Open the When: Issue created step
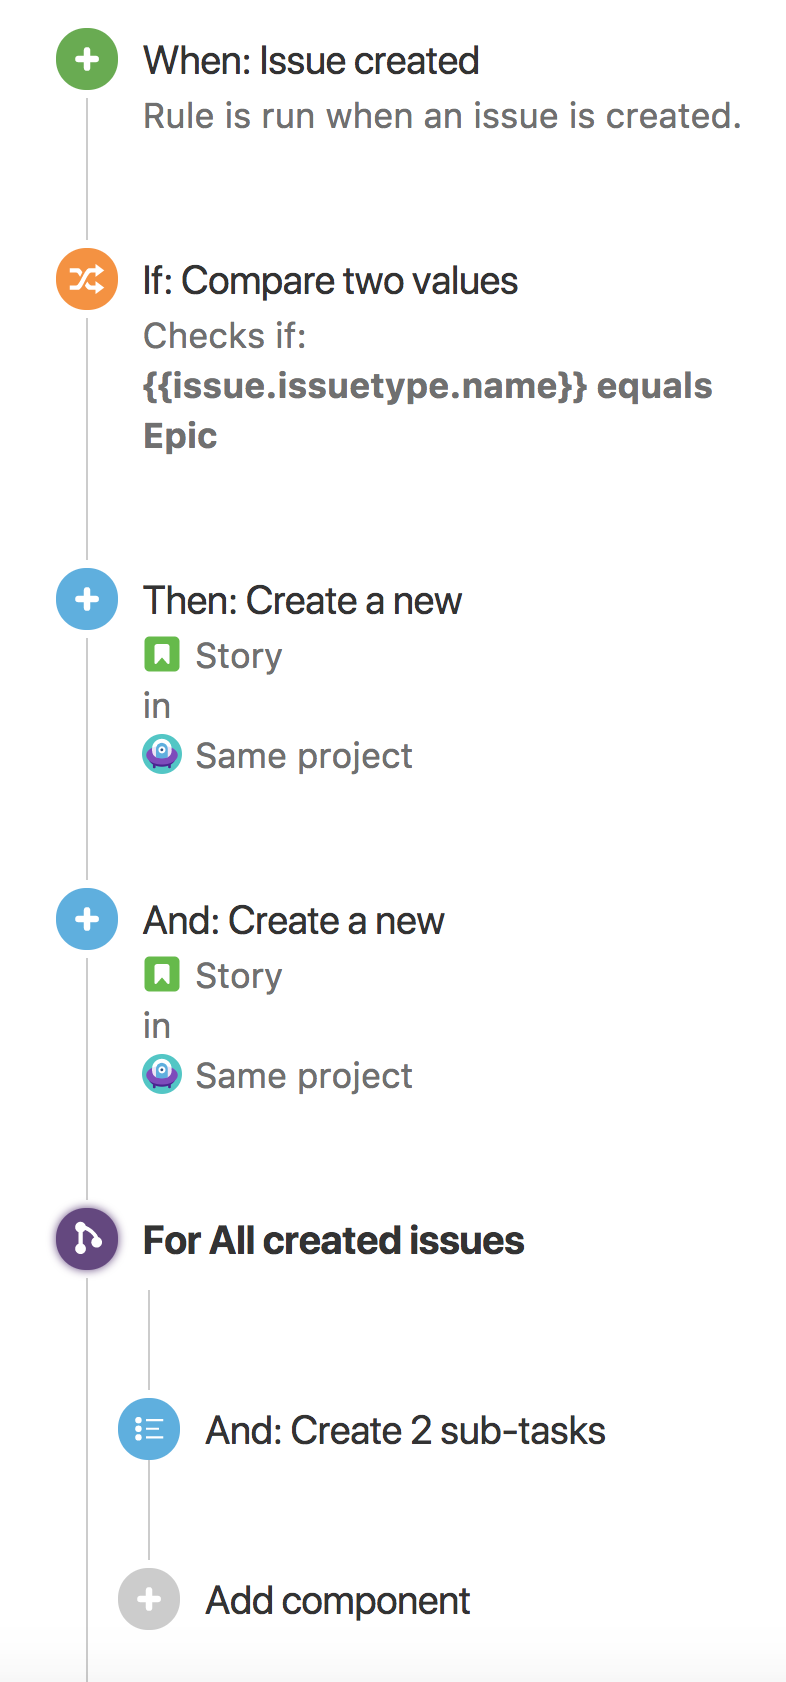The width and height of the screenshot is (786, 1682). coord(311,61)
